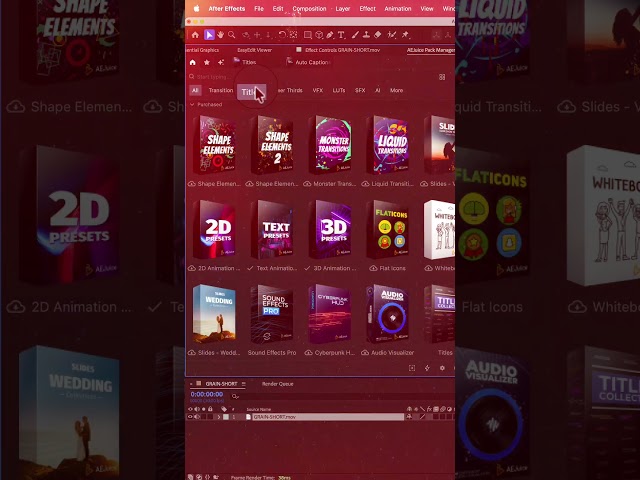Collapse the Purchased section
This screenshot has height=480, width=640.
pyautogui.click(x=192, y=104)
